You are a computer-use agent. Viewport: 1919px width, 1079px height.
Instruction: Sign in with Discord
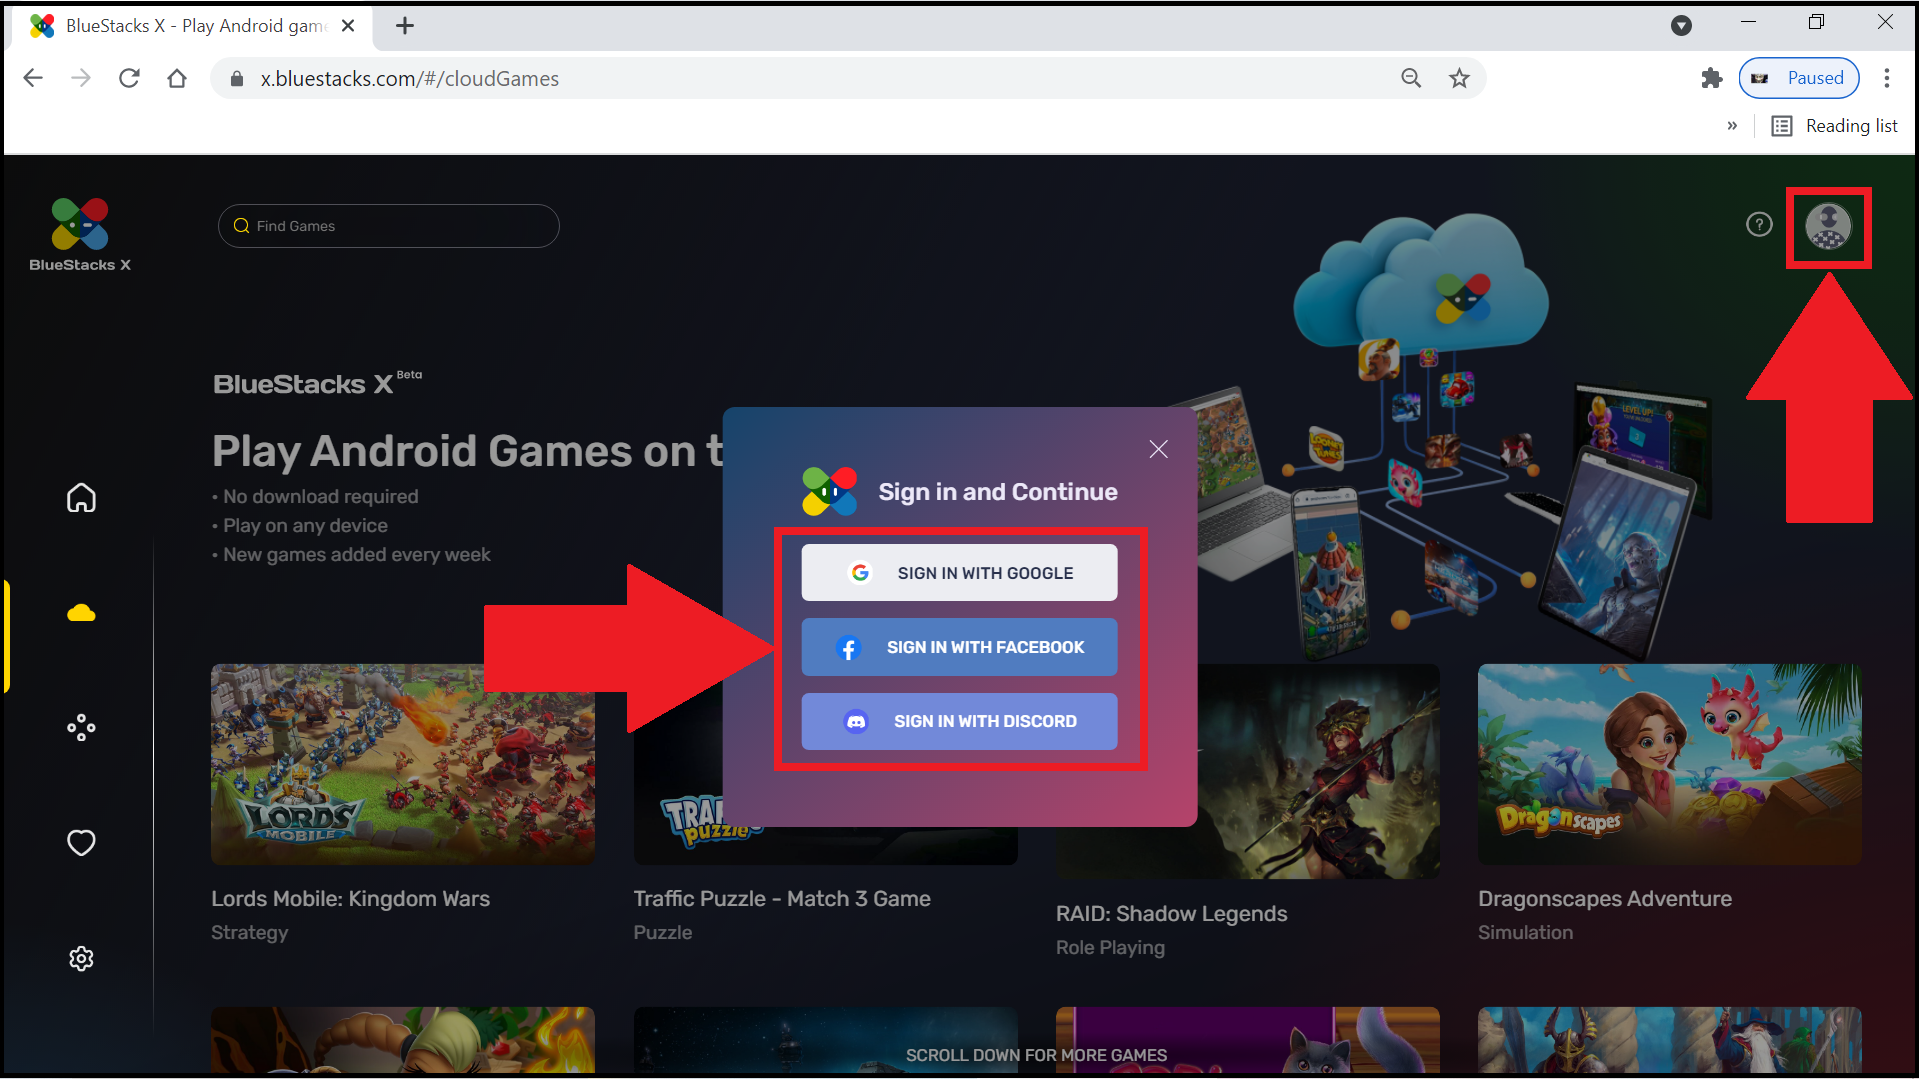[959, 721]
